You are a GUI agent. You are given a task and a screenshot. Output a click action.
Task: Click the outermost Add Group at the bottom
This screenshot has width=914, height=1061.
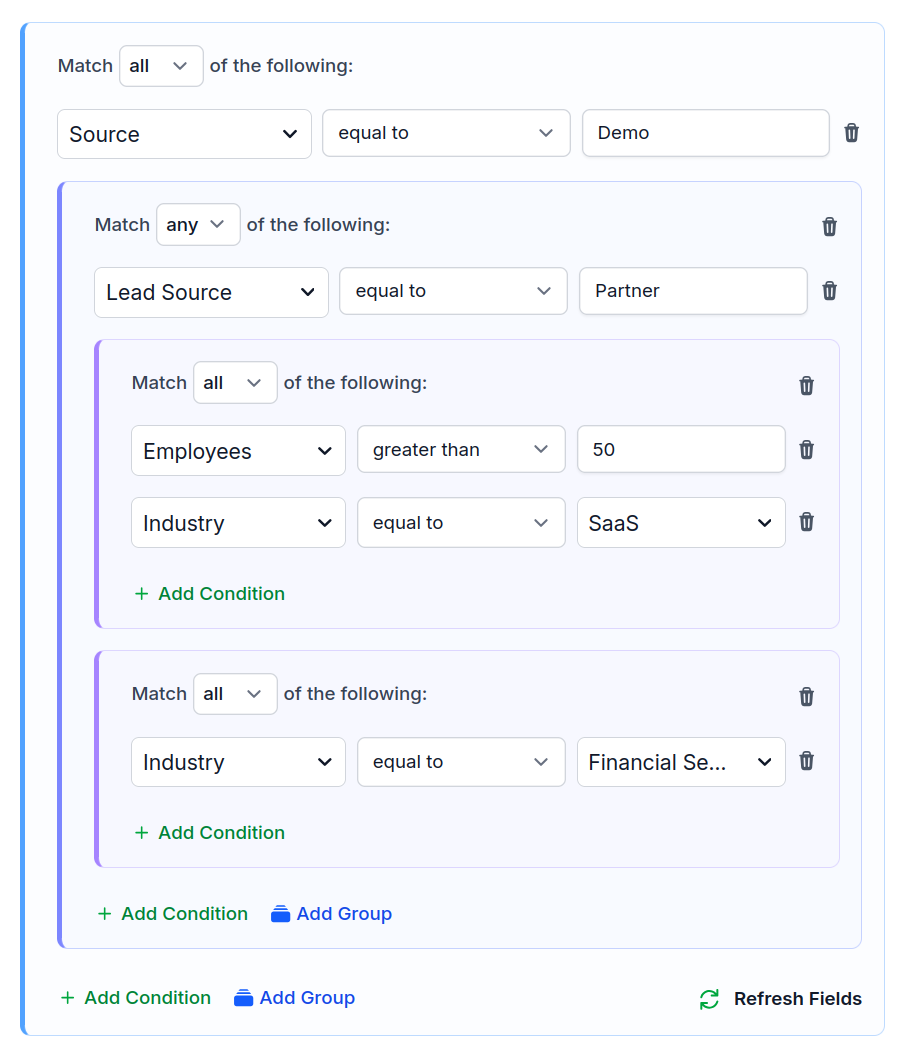coord(295,998)
